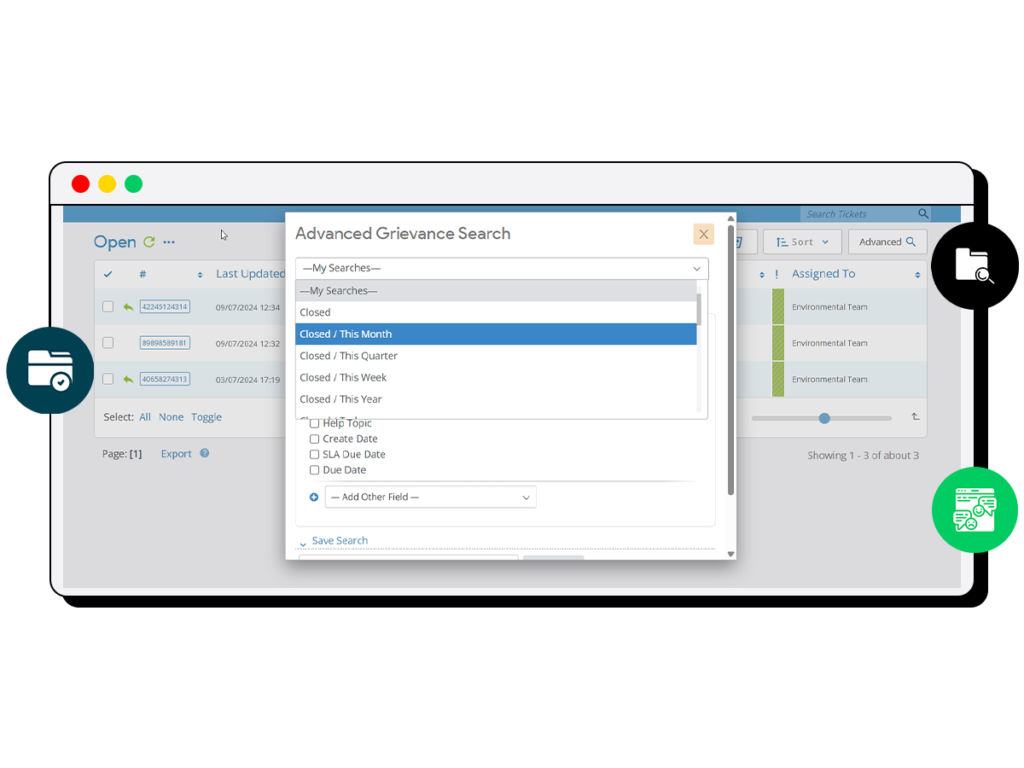Screen dimensions: 1024x768
Task: Click the Export link
Action: coord(176,453)
